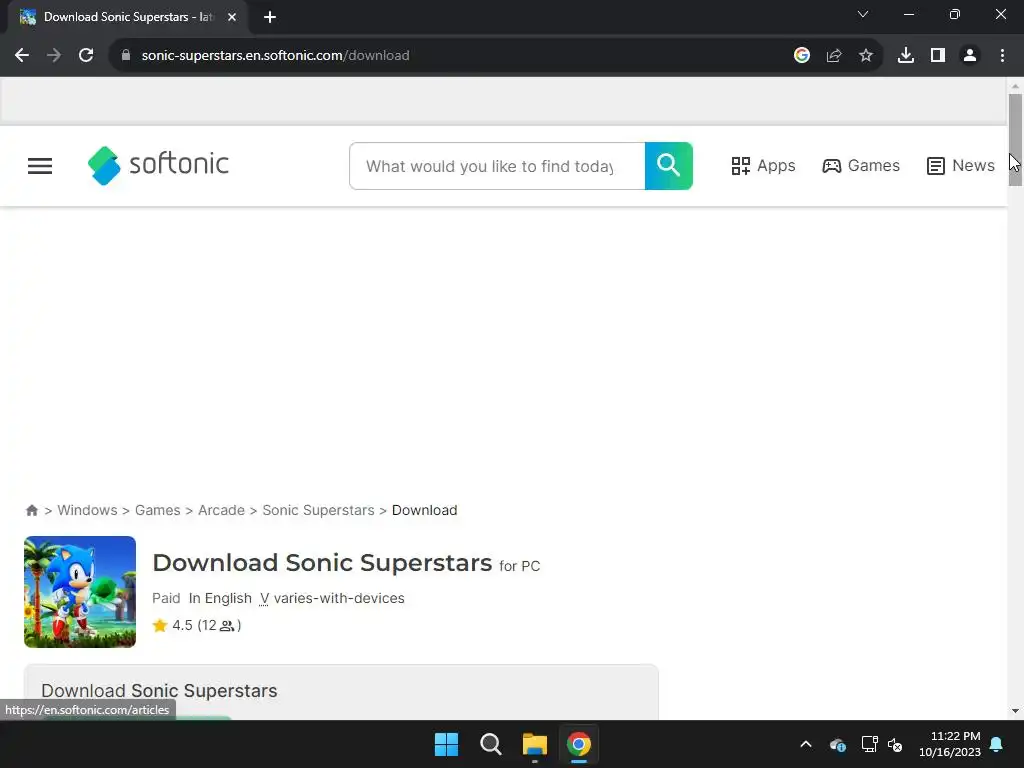View site information lock icon
Image resolution: width=1024 pixels, height=768 pixels.
pos(126,56)
